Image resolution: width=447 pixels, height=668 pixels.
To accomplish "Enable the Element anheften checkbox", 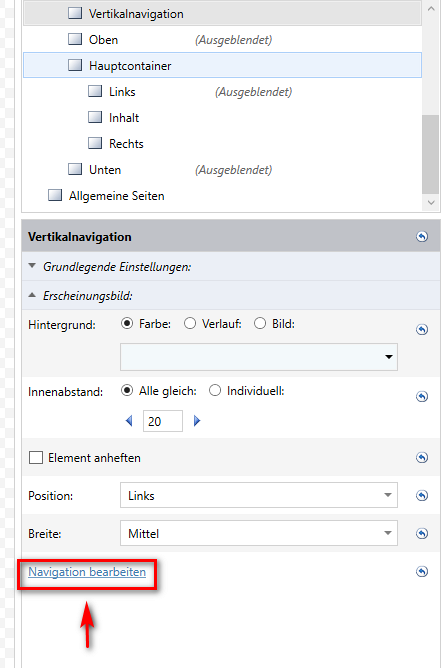I will pos(36,458).
